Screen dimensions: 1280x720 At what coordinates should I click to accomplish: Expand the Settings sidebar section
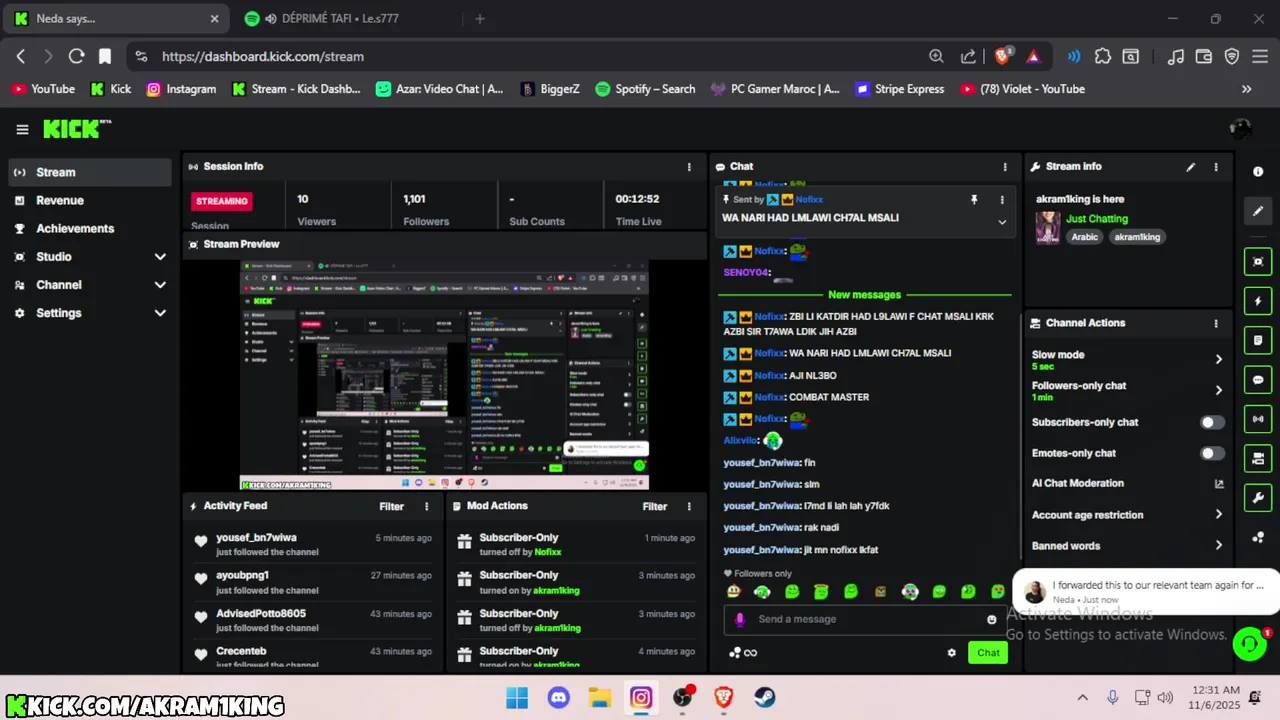160,313
